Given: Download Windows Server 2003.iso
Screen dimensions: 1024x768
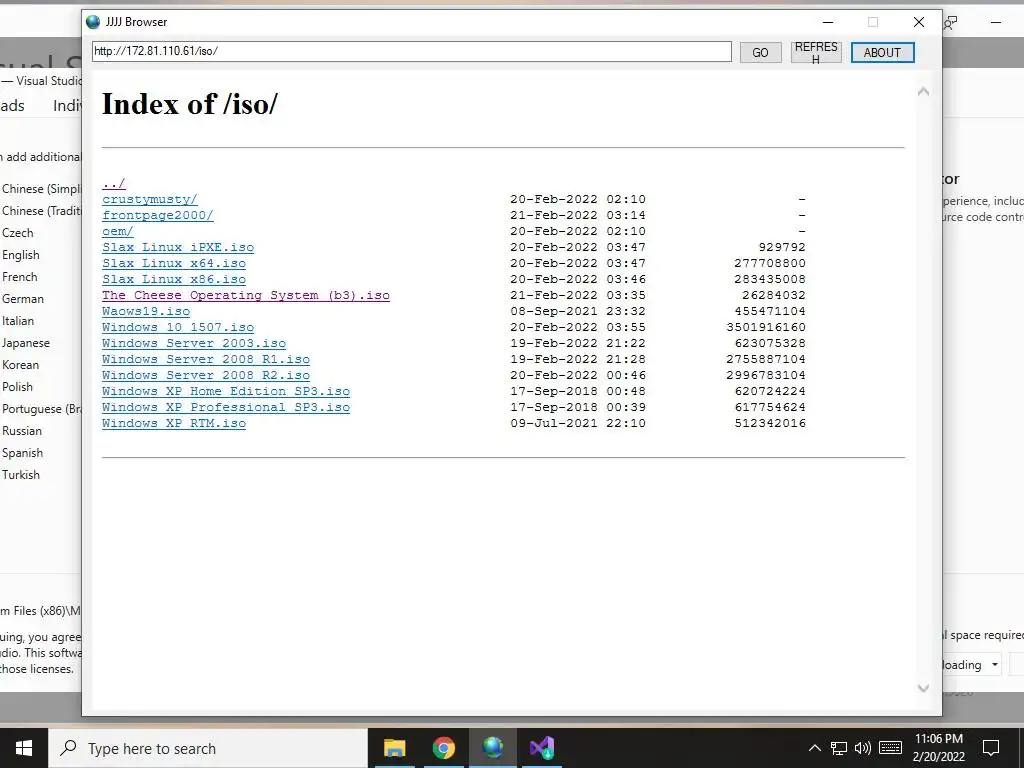Looking at the screenshot, I should pyautogui.click(x=194, y=344).
